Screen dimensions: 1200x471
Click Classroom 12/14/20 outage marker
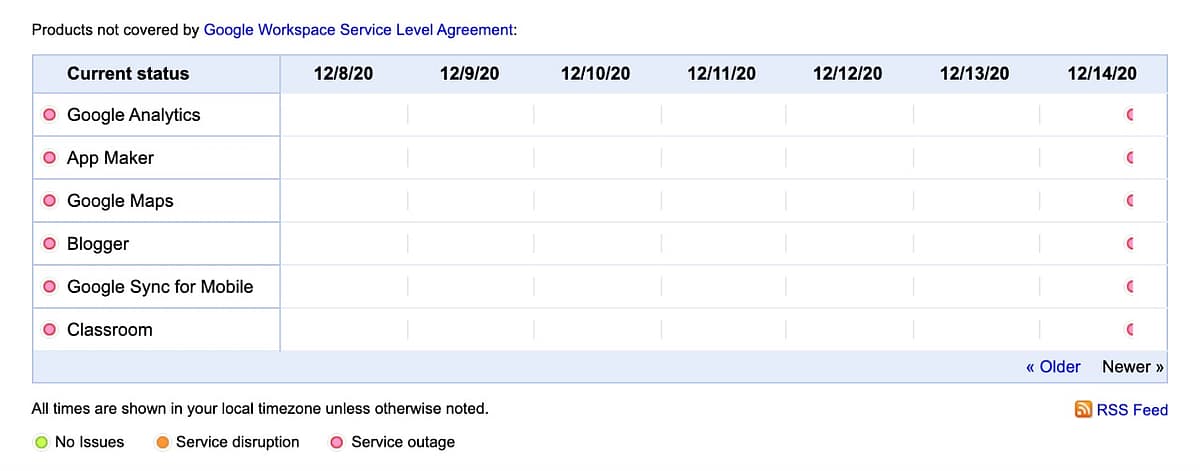click(x=1130, y=330)
